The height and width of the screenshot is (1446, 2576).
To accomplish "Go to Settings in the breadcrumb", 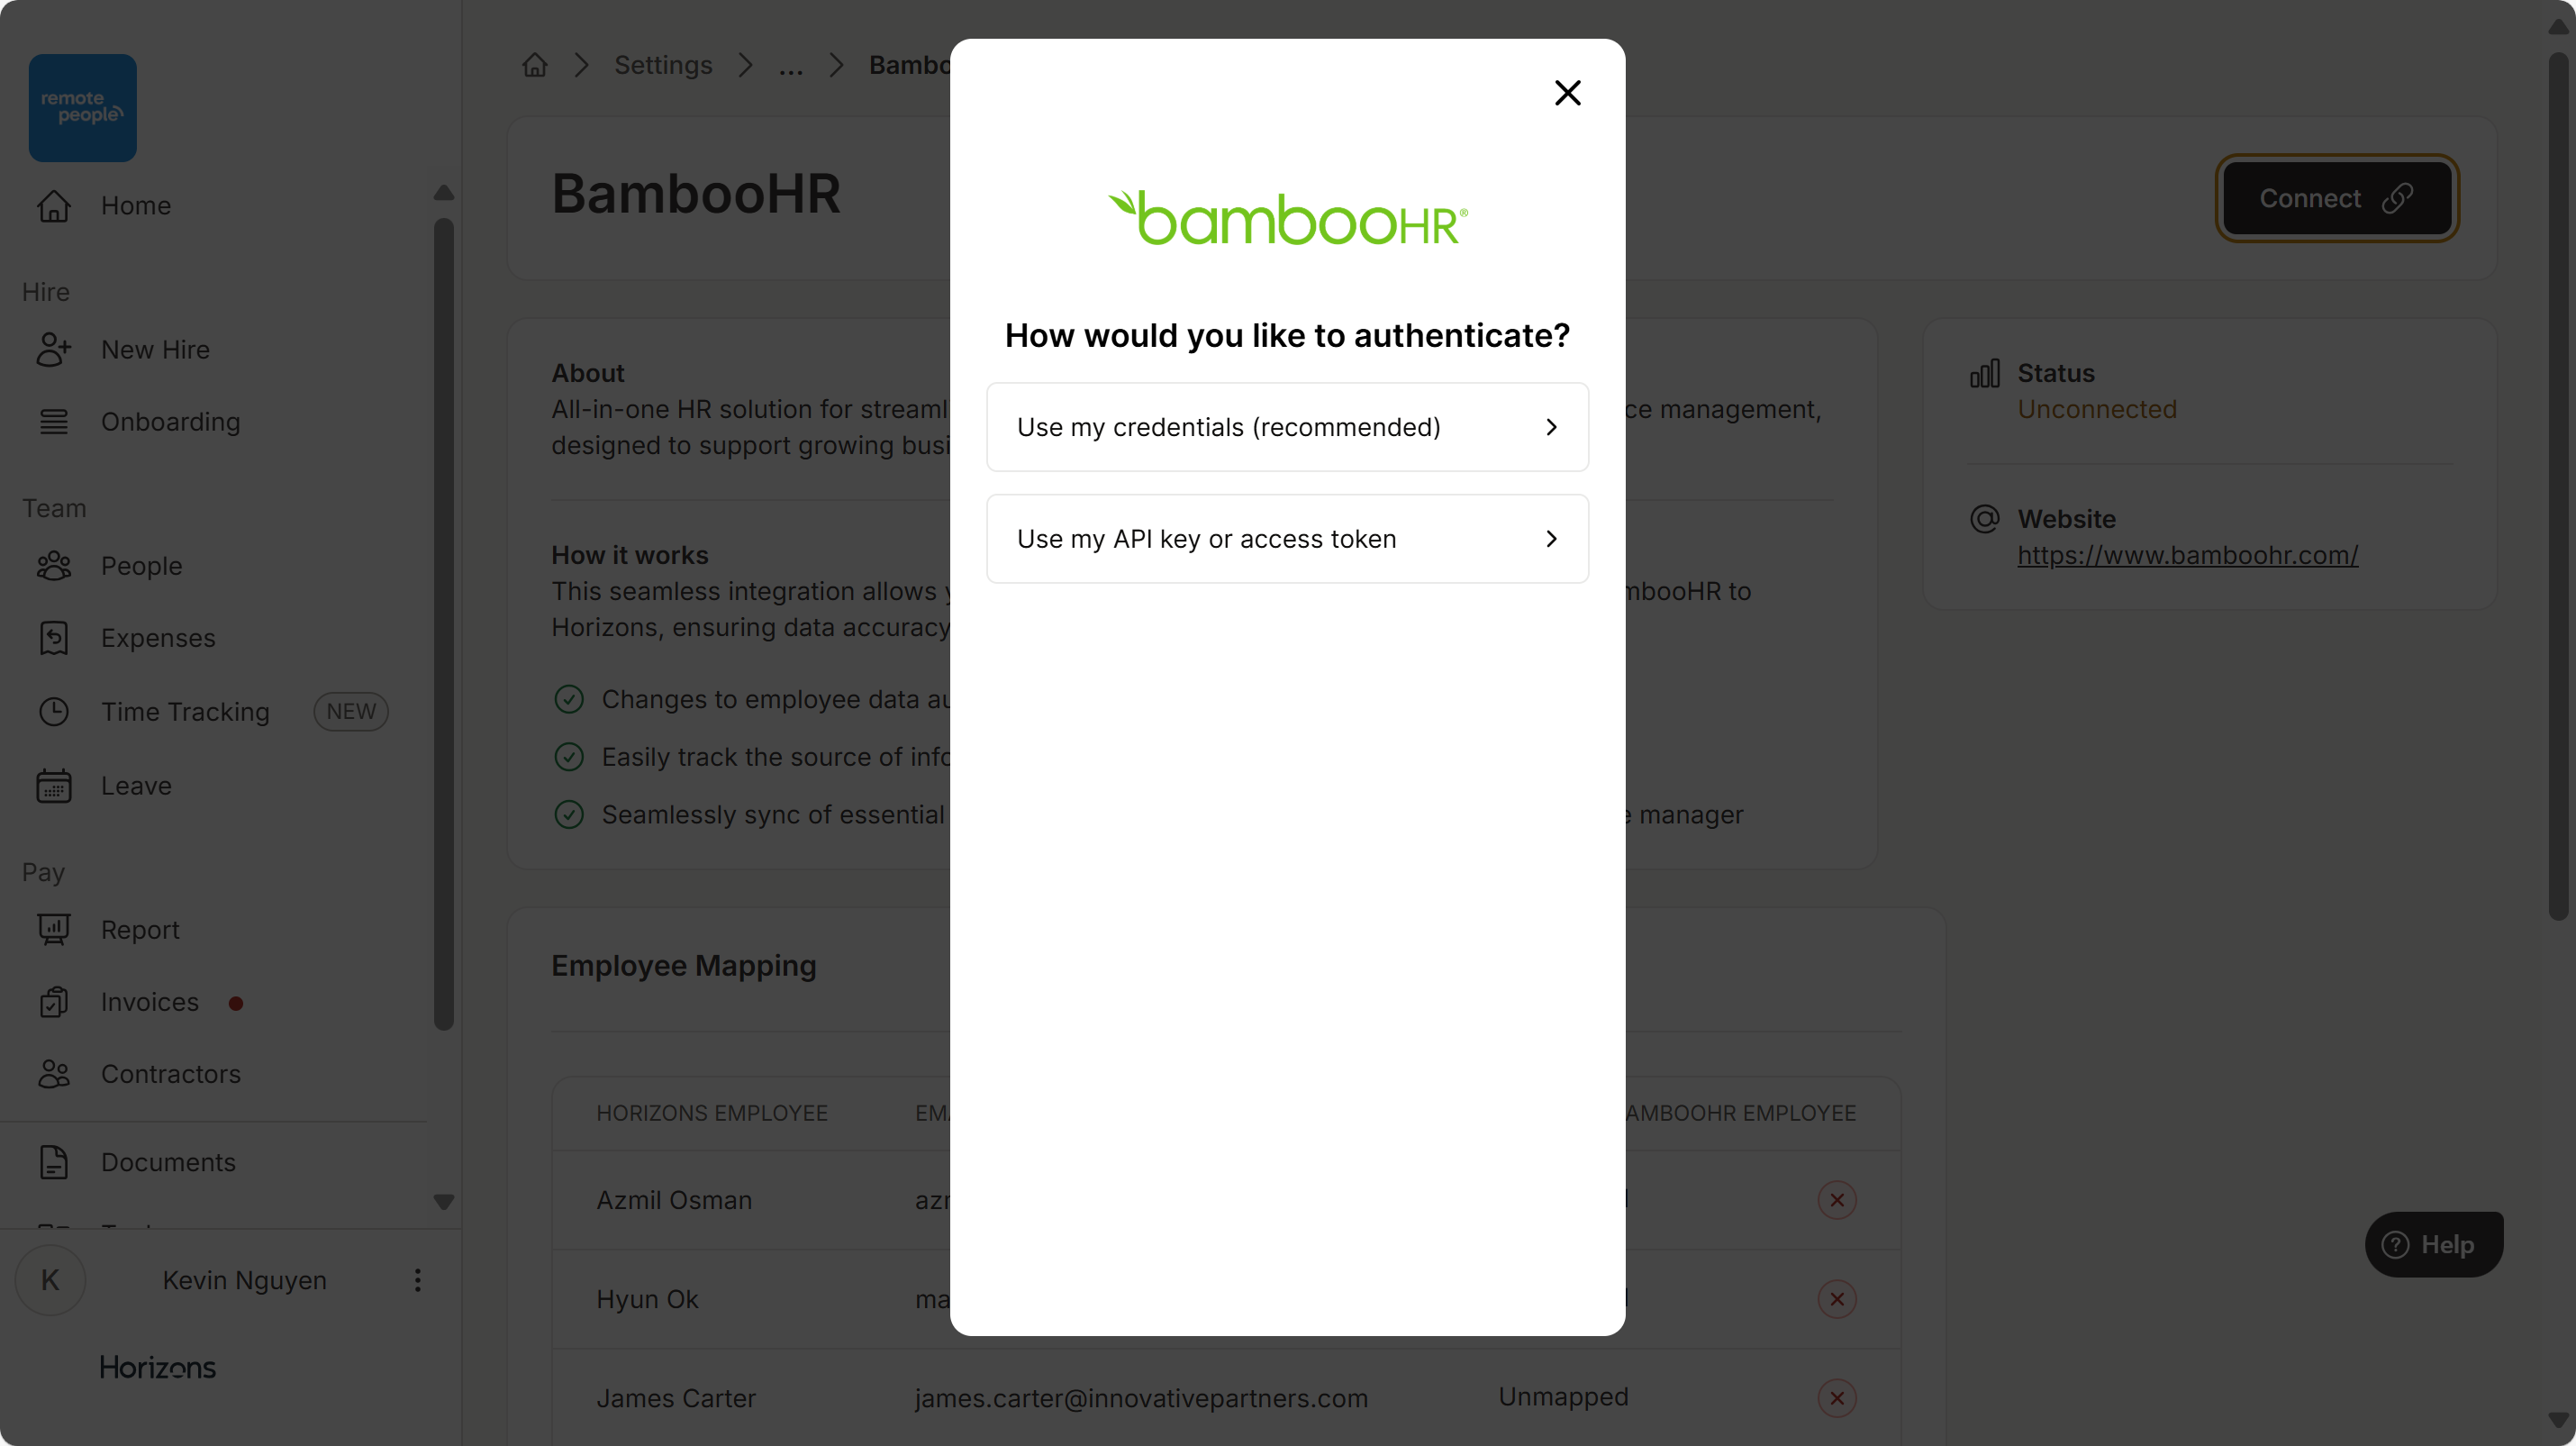I will coord(663,65).
